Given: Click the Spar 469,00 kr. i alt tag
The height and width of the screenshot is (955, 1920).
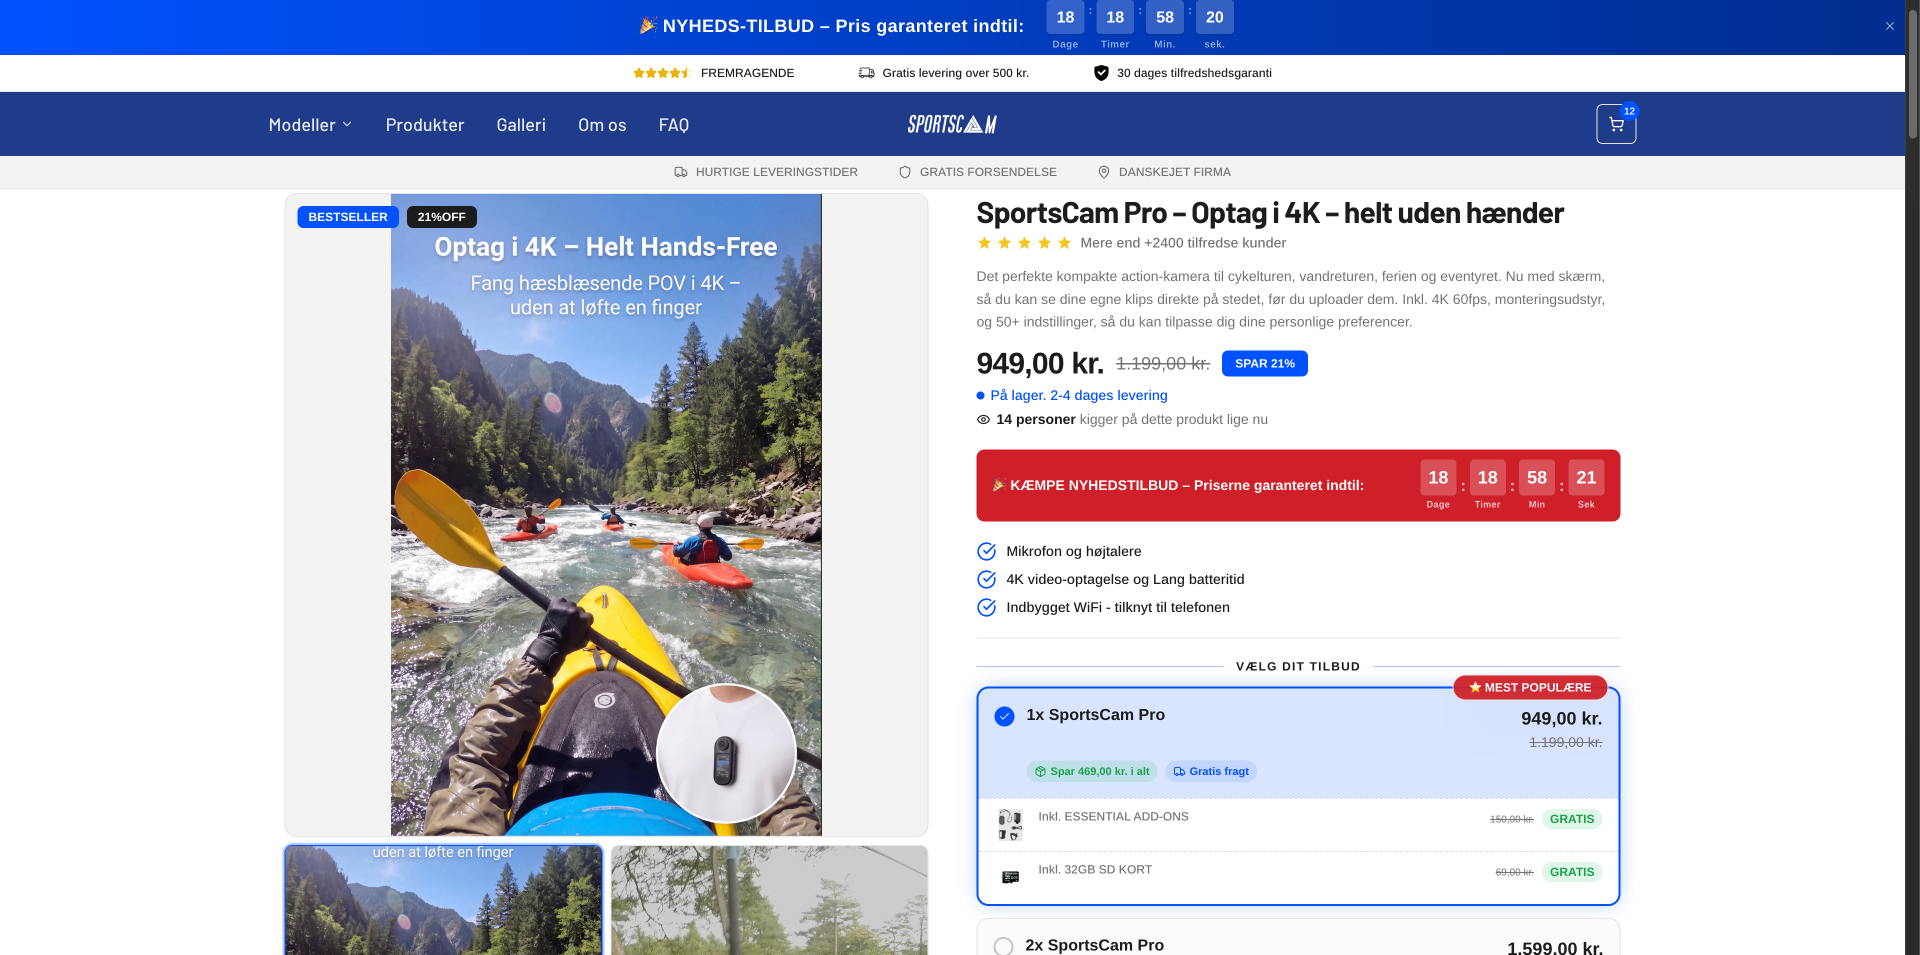Looking at the screenshot, I should click(x=1092, y=771).
